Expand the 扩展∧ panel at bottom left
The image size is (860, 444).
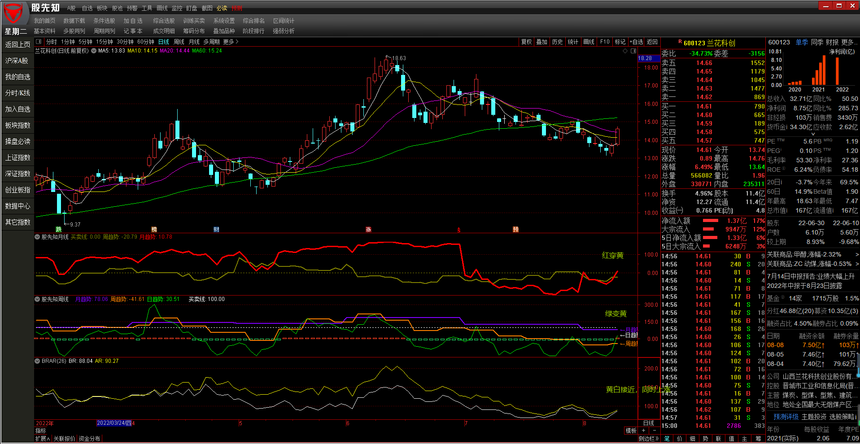43,439
